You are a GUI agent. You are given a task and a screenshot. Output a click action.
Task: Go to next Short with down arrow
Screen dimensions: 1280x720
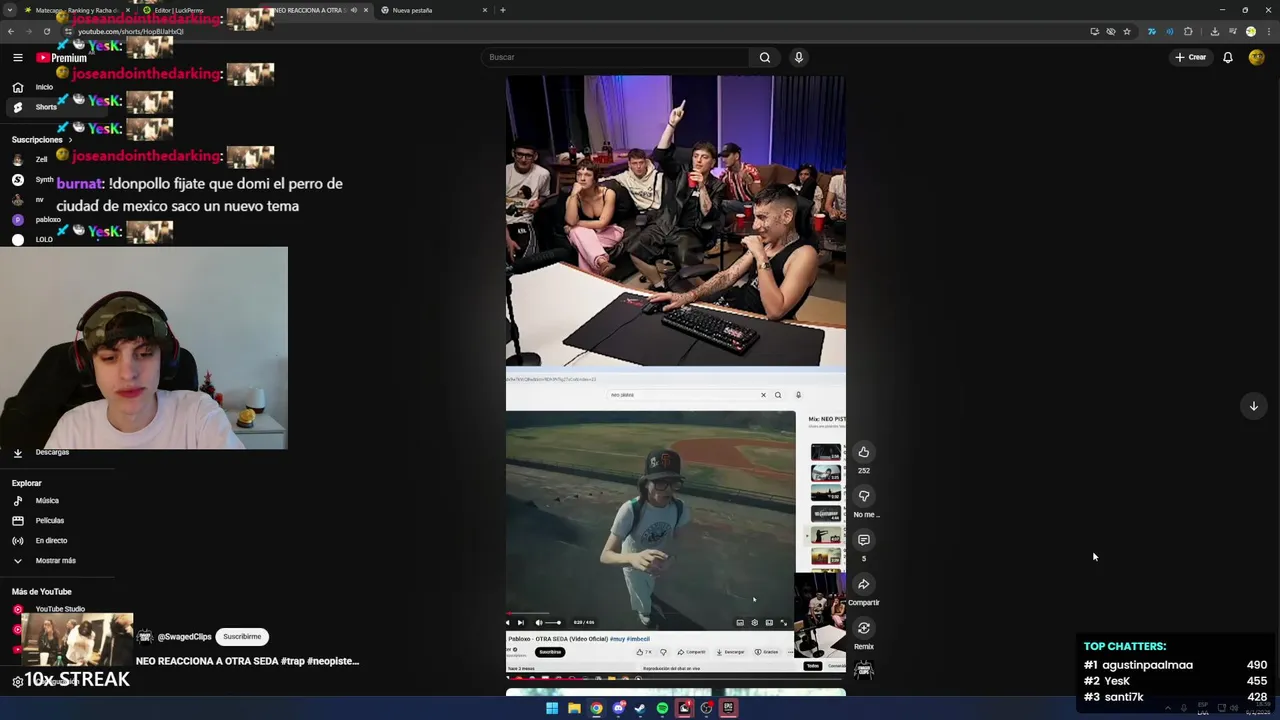point(1253,406)
